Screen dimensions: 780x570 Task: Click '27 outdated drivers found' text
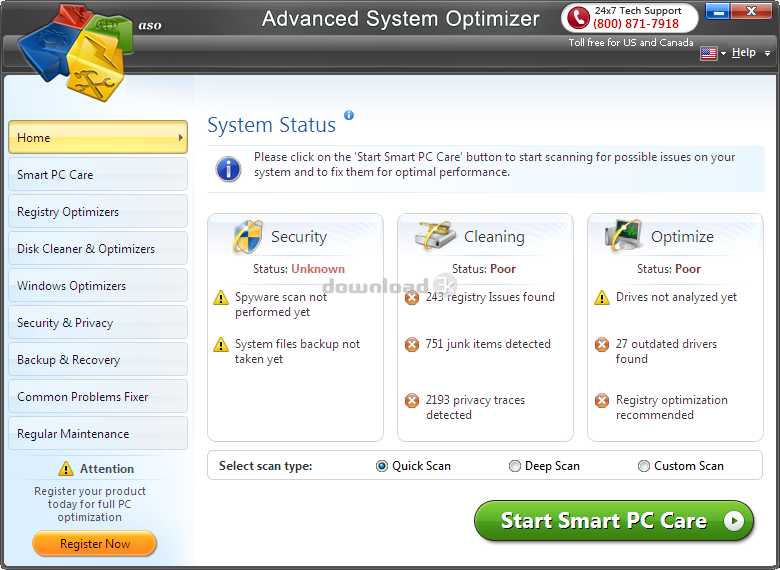666,351
